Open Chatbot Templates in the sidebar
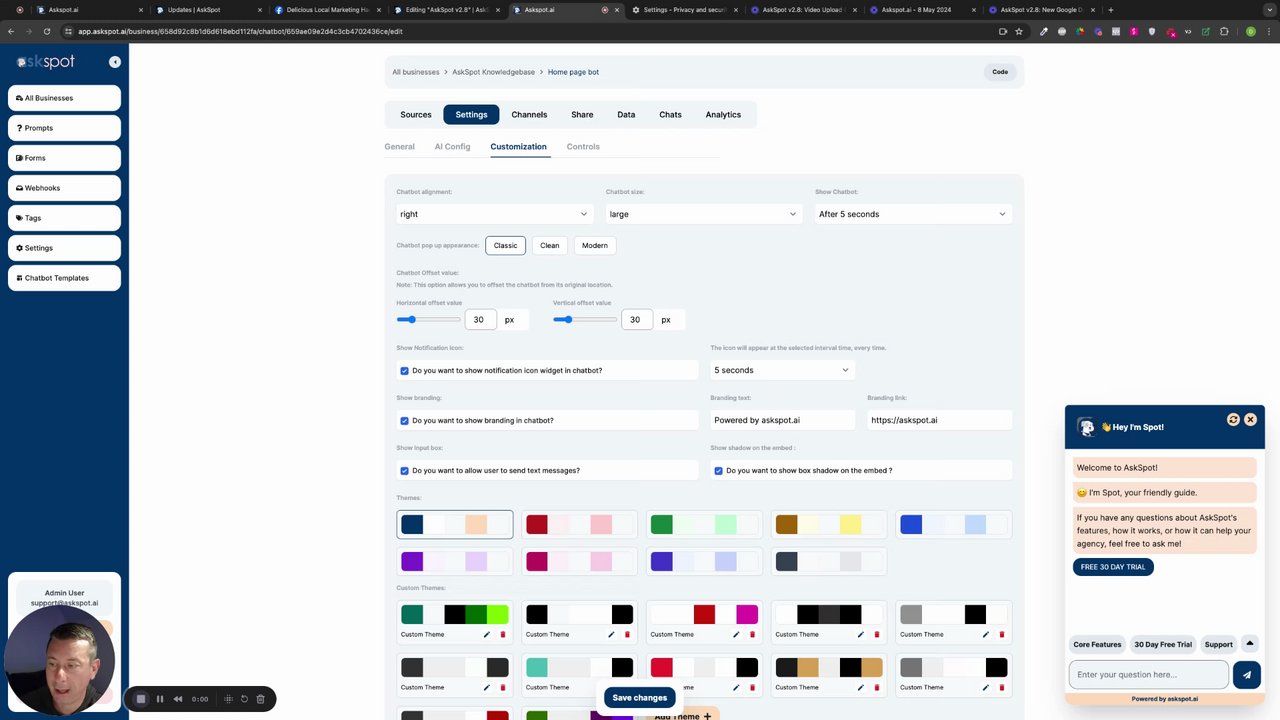This screenshot has height=720, width=1280. point(64,278)
